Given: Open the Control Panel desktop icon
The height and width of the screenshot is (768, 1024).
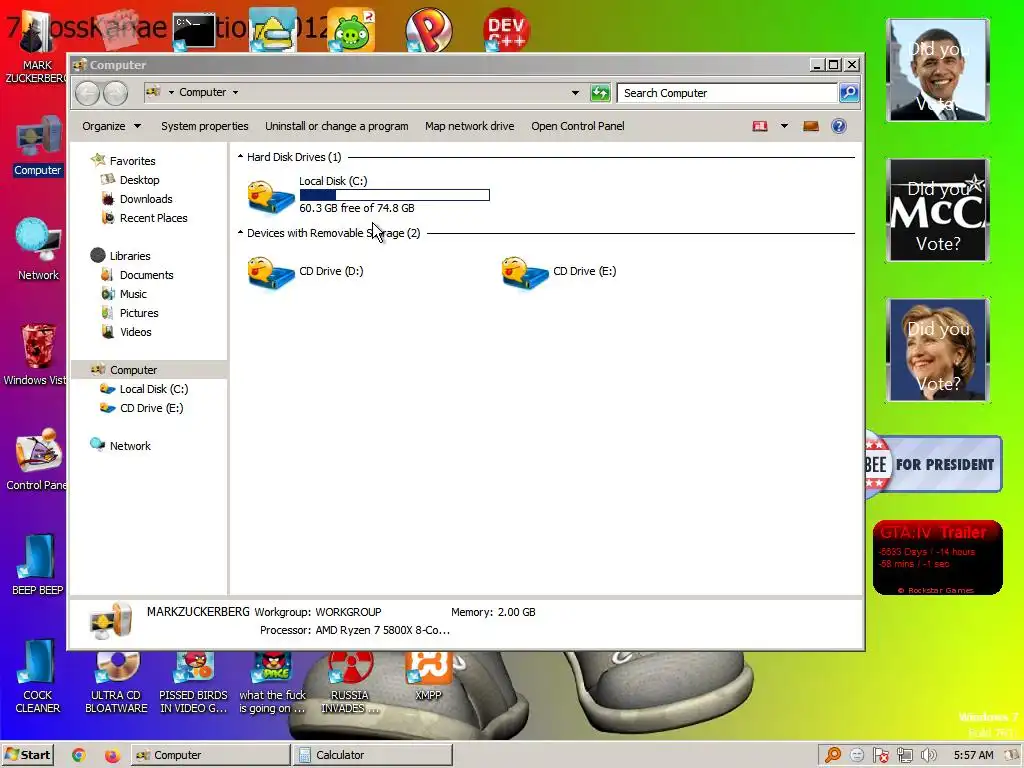Looking at the screenshot, I should (36, 460).
